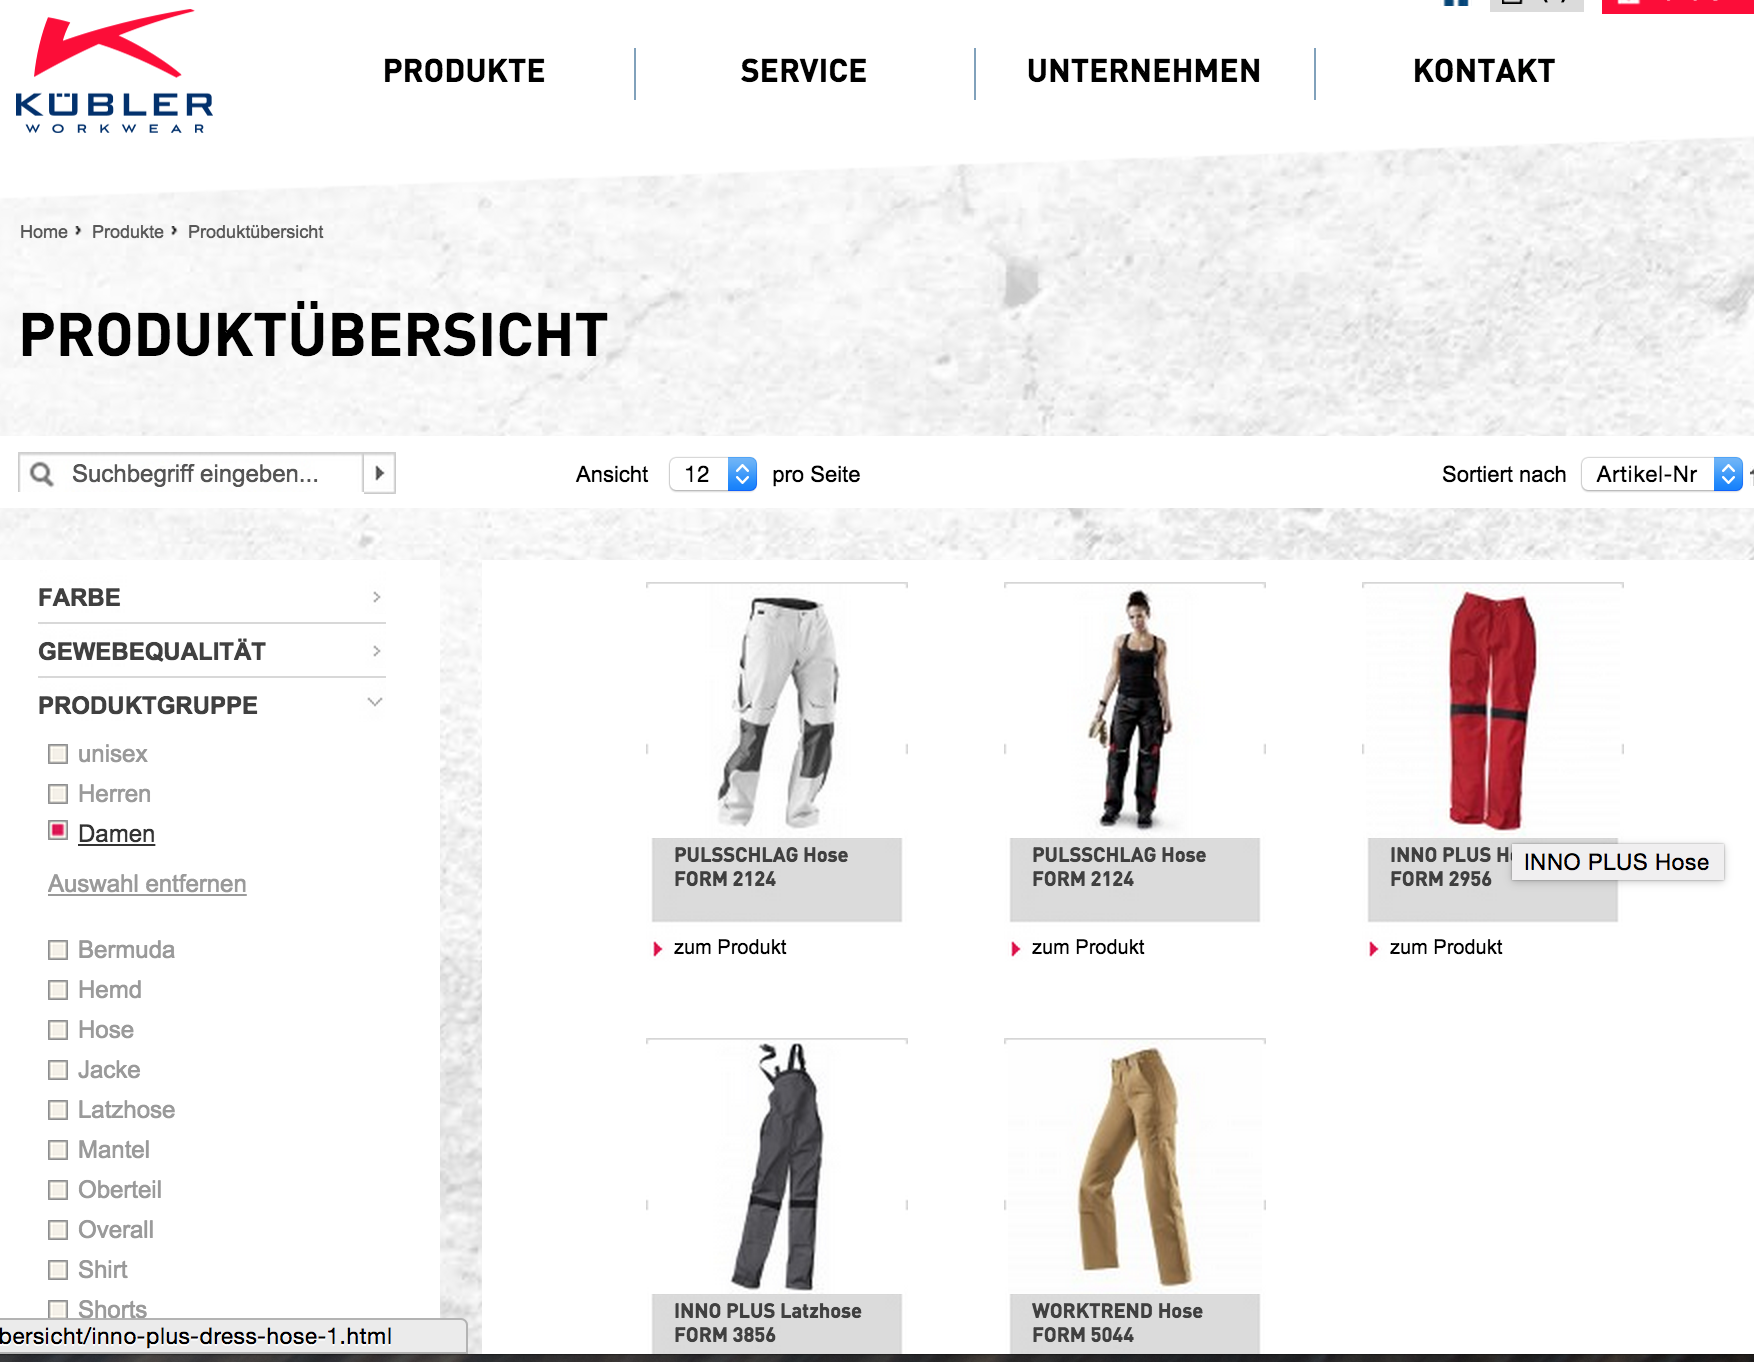Open the SERVICE menu
Viewport: 1754px width, 1362px height.
point(804,71)
